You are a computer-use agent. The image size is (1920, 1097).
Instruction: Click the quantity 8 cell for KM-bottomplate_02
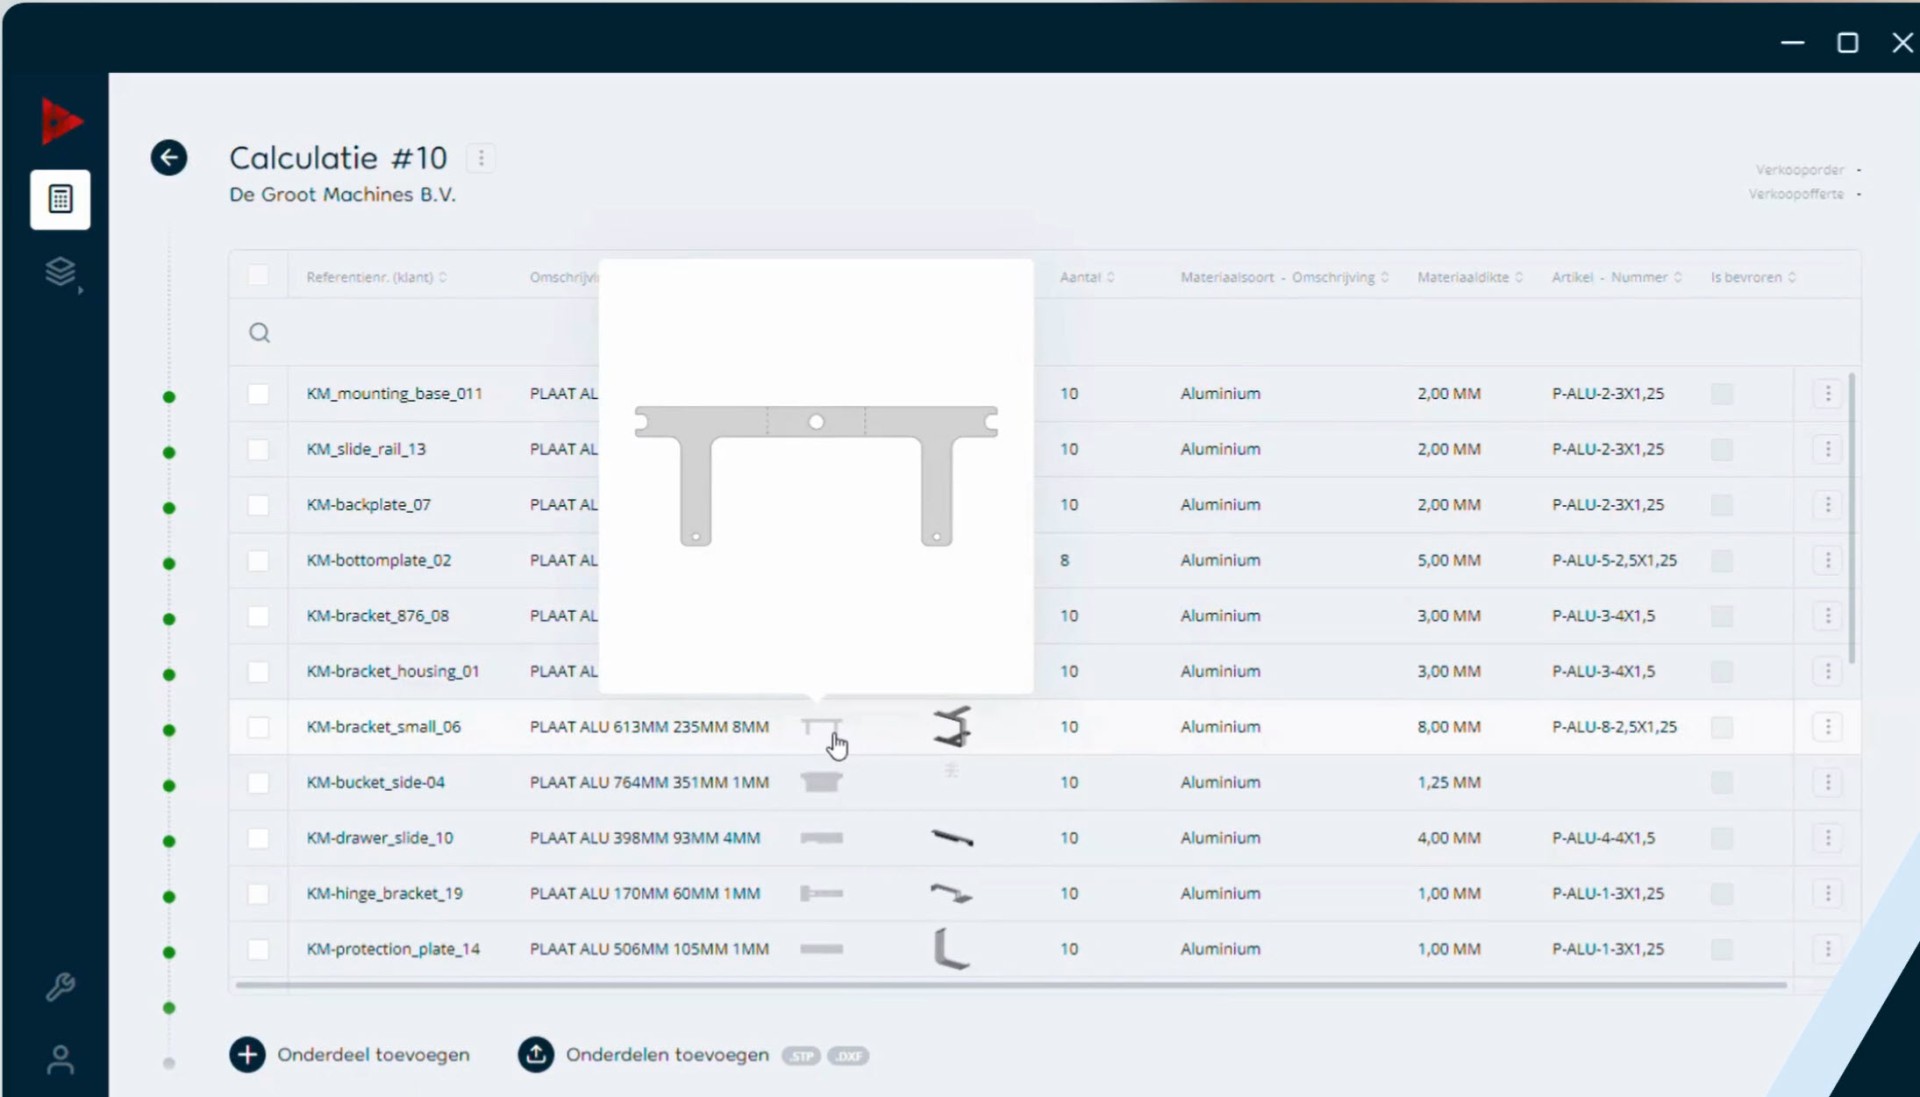(1064, 560)
